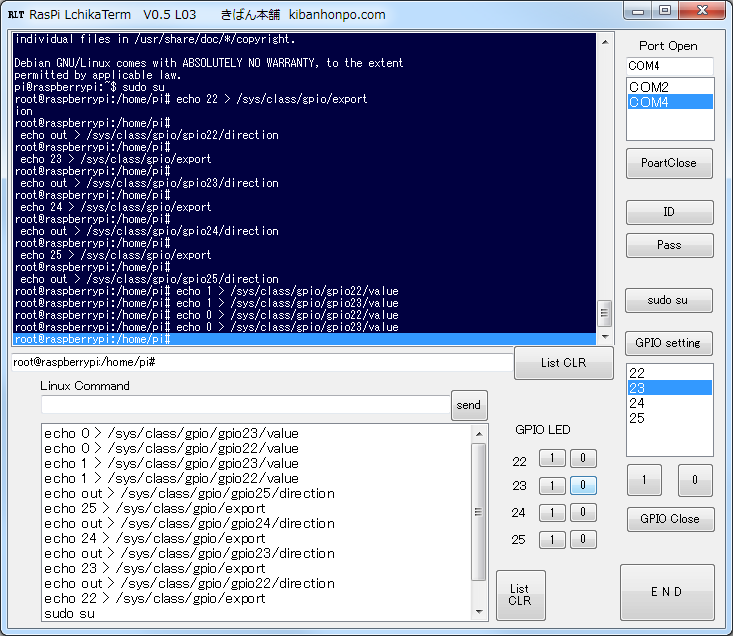Select history entry 'echo 24 > /sys/class/gpio/export'
733x636 pixels.
pyautogui.click(x=257, y=539)
